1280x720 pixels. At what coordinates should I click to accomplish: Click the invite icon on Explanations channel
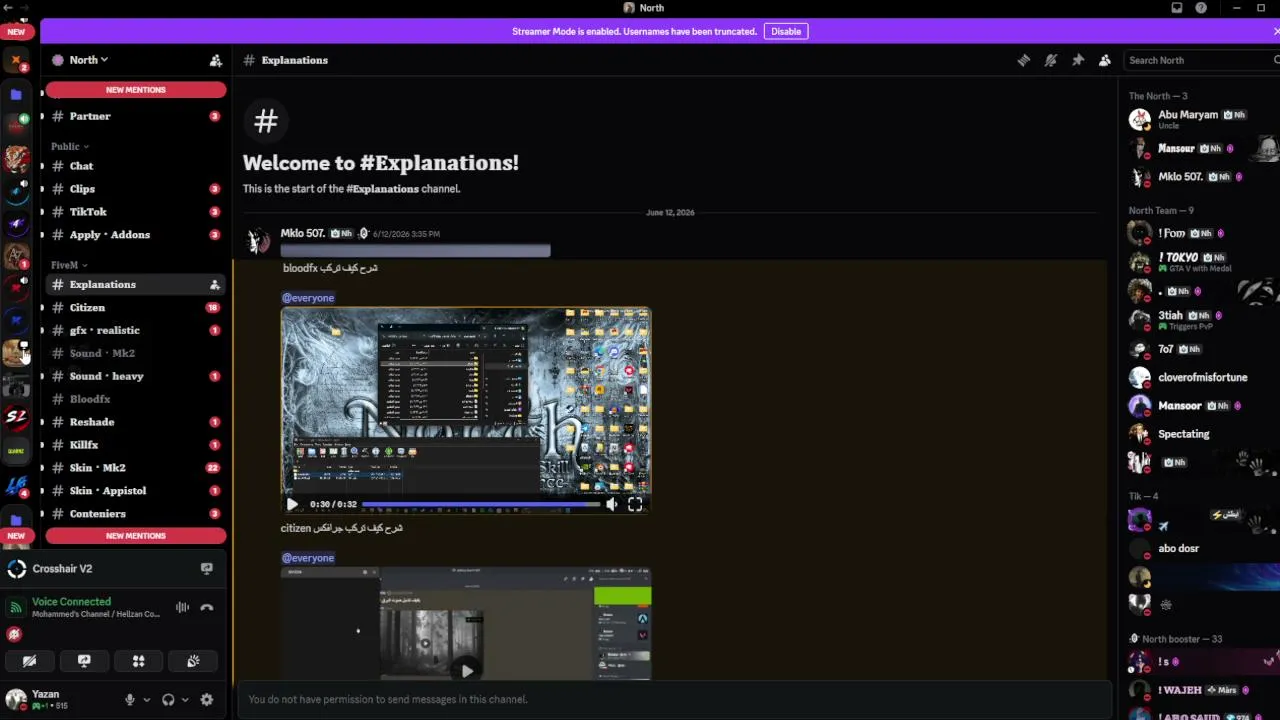tap(214, 285)
